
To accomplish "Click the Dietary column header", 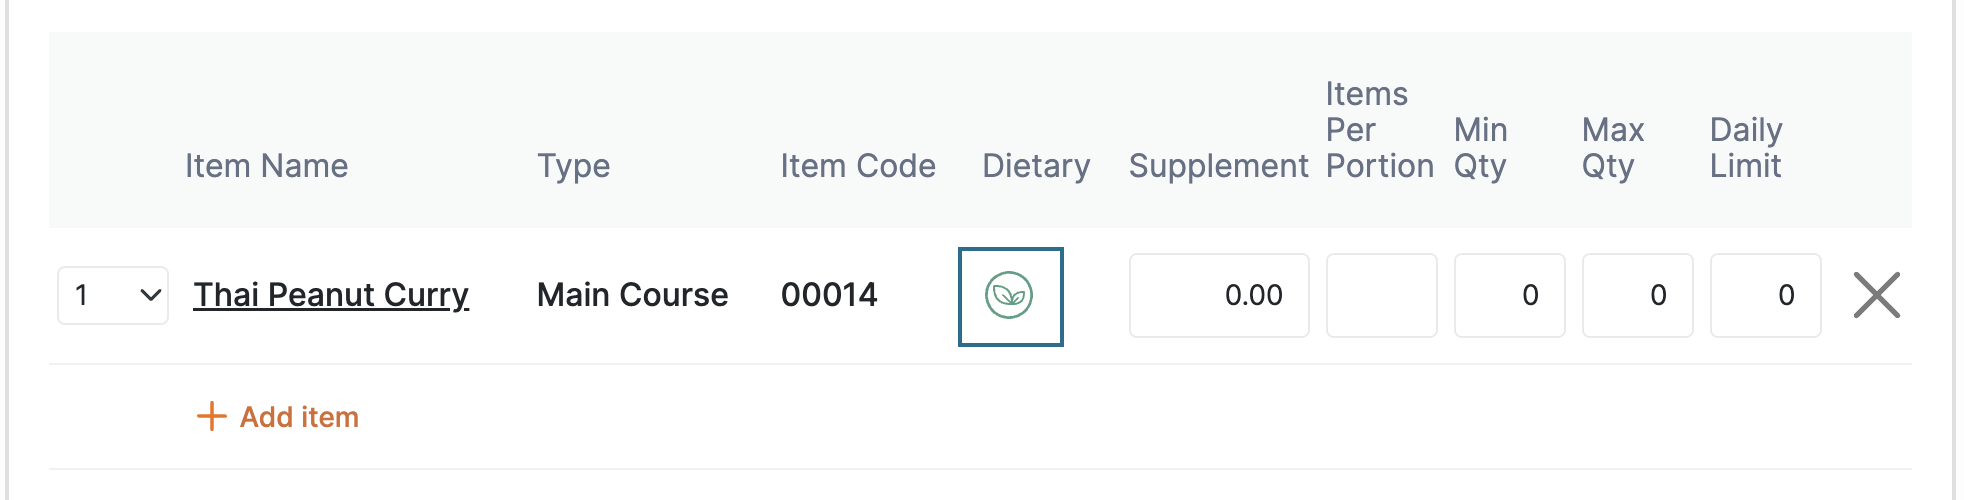I will coord(1036,166).
